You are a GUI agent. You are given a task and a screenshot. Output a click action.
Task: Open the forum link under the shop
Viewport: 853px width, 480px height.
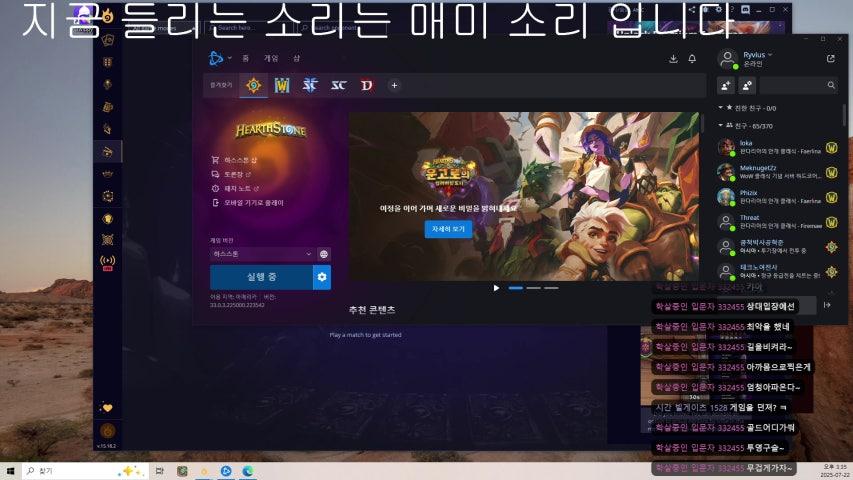coord(231,174)
